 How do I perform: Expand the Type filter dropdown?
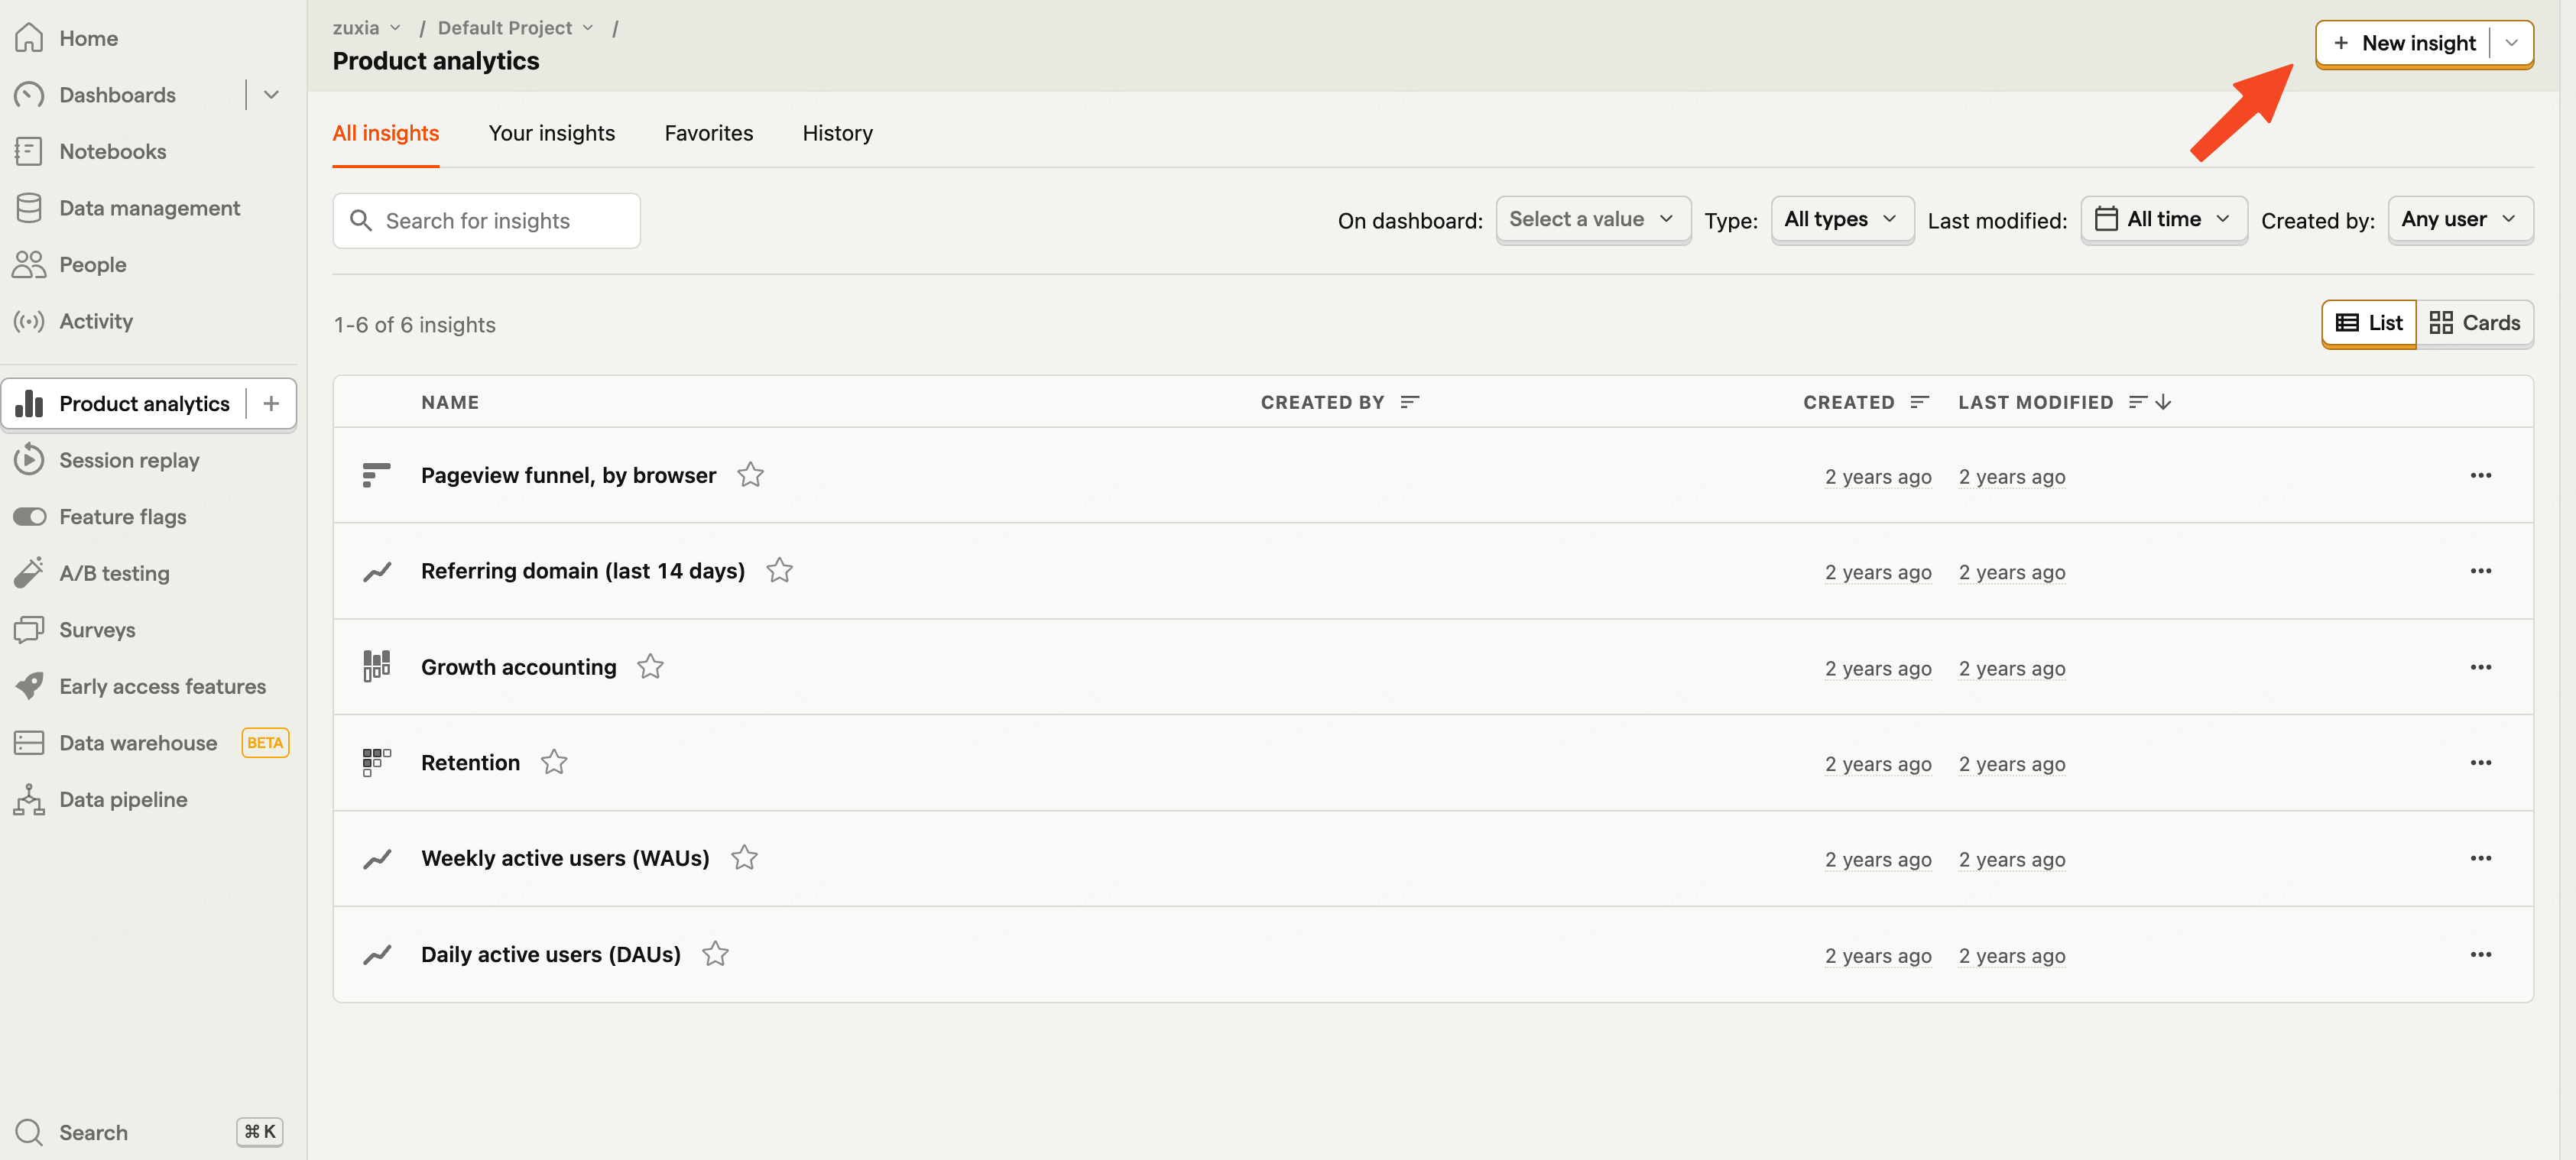[1841, 219]
